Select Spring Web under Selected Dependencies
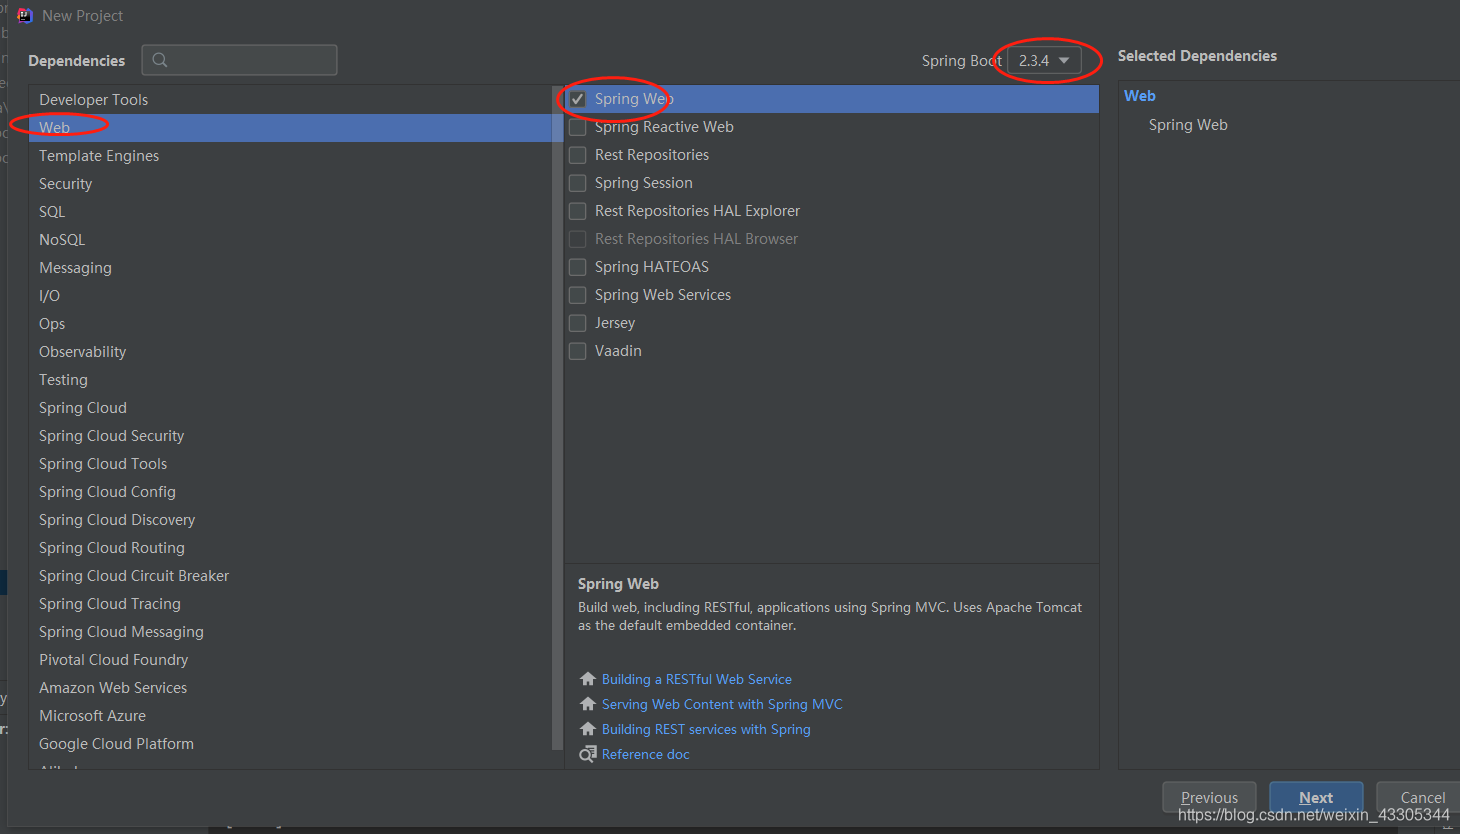The width and height of the screenshot is (1460, 834). tap(1188, 125)
